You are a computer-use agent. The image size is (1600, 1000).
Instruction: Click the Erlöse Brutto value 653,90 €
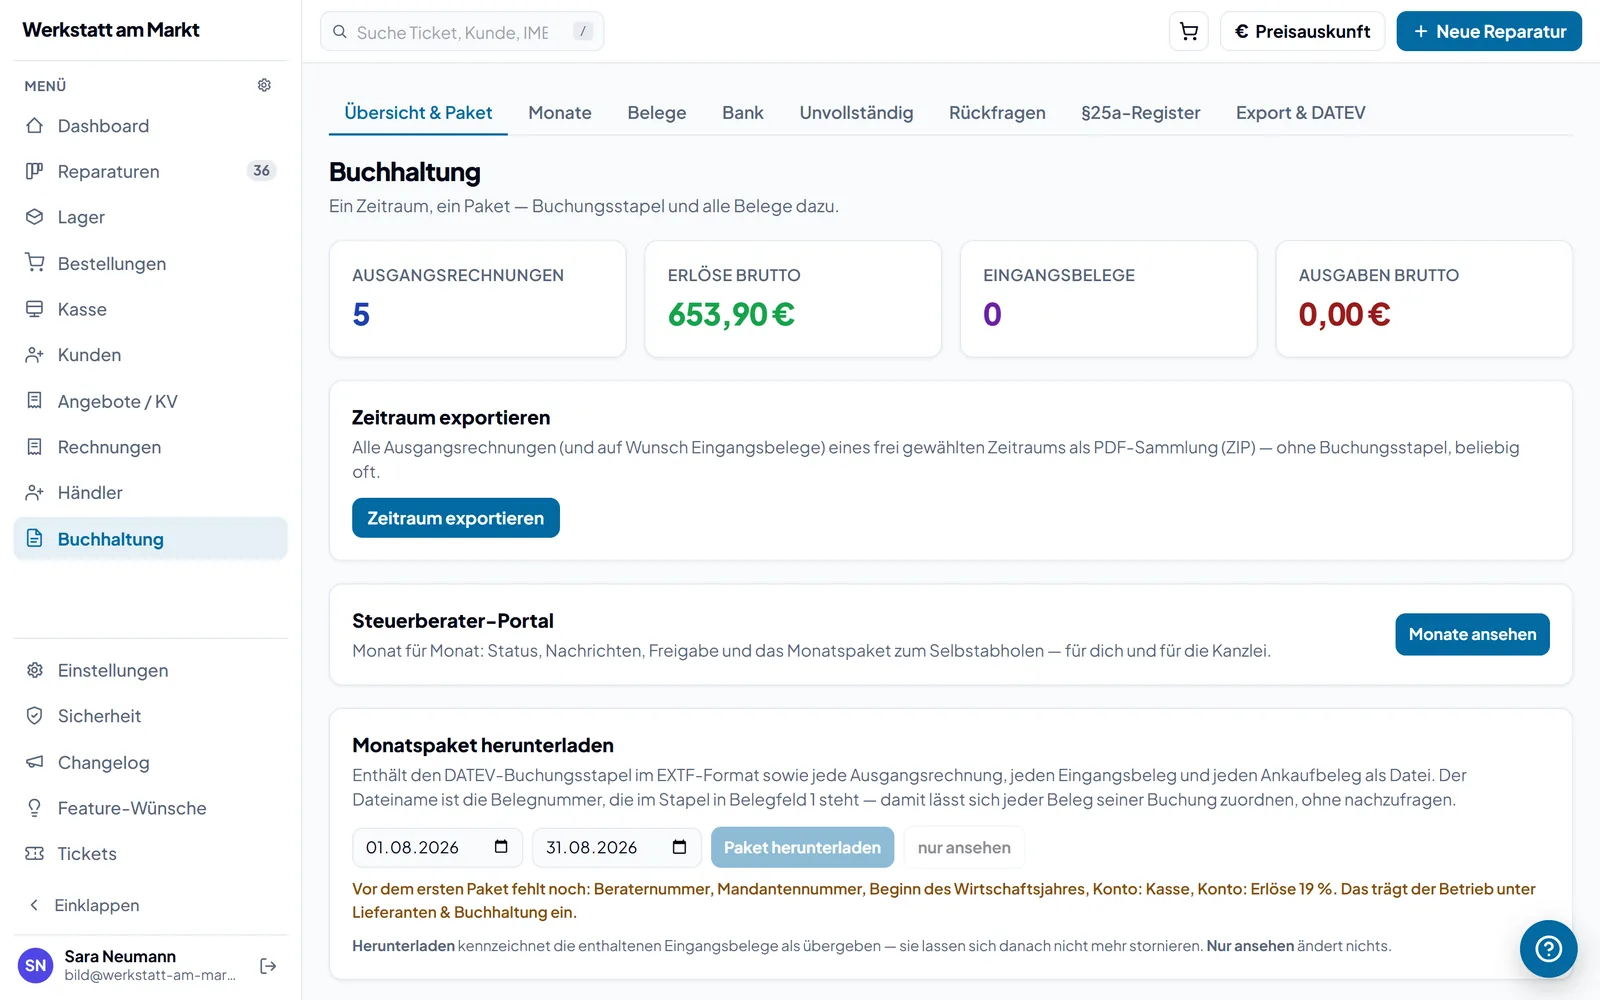tap(731, 315)
